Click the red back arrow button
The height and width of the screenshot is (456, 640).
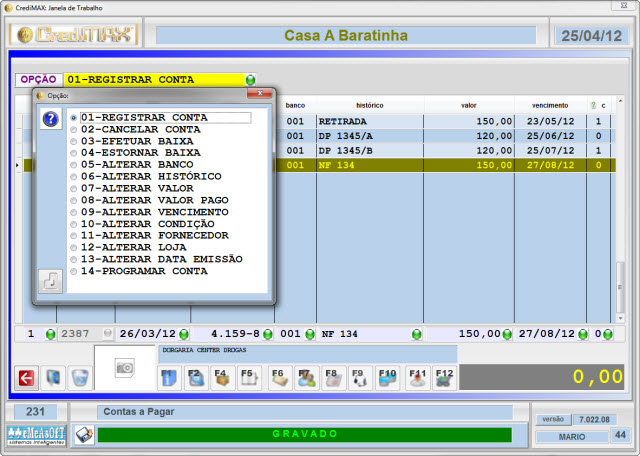click(26, 377)
